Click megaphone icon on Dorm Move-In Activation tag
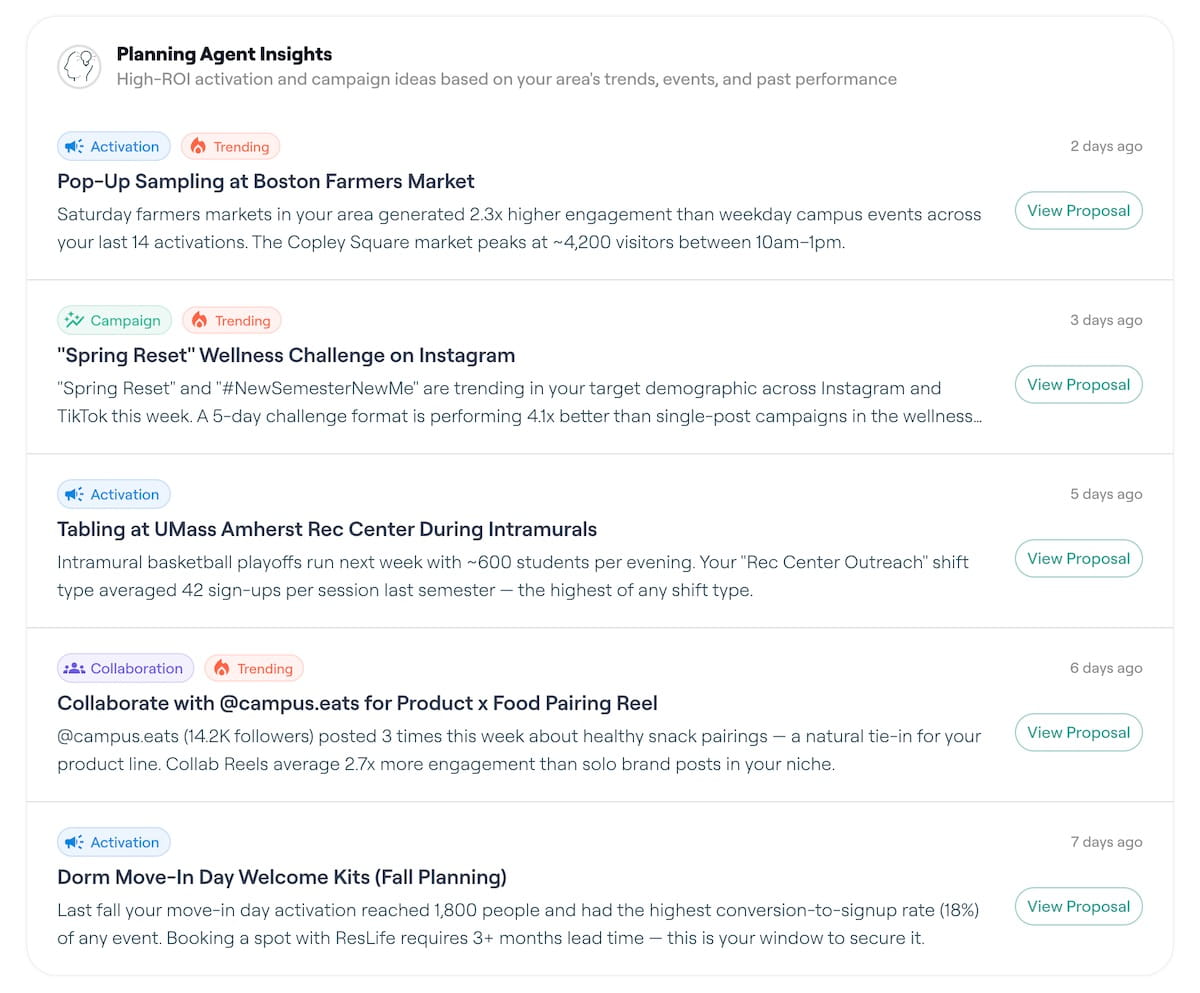1200x993 pixels. click(x=74, y=843)
